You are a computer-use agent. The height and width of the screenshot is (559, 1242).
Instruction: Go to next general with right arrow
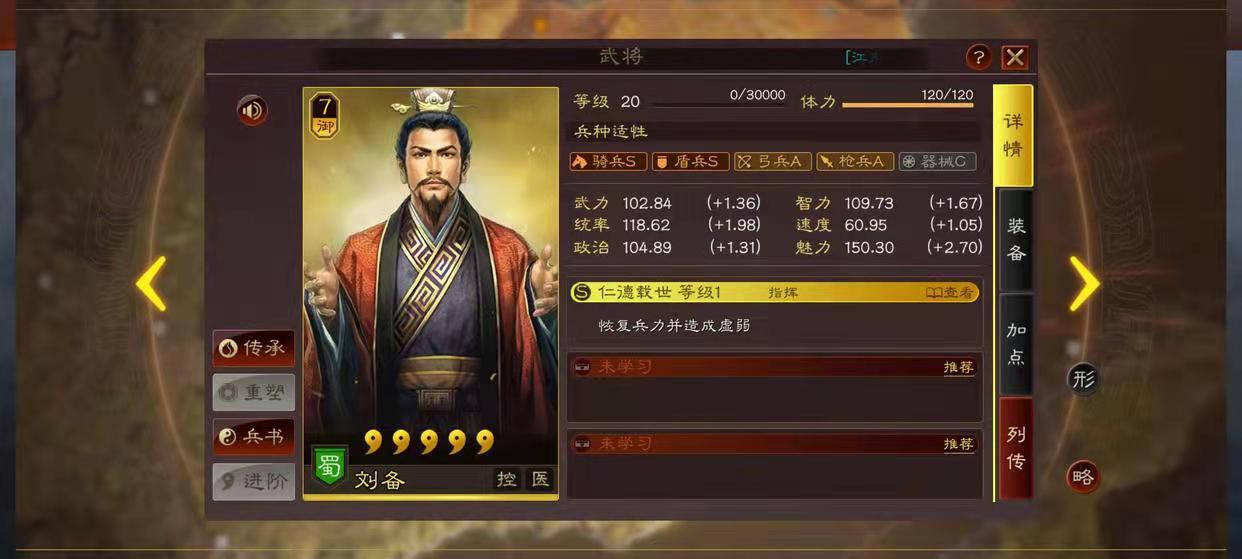click(1085, 284)
